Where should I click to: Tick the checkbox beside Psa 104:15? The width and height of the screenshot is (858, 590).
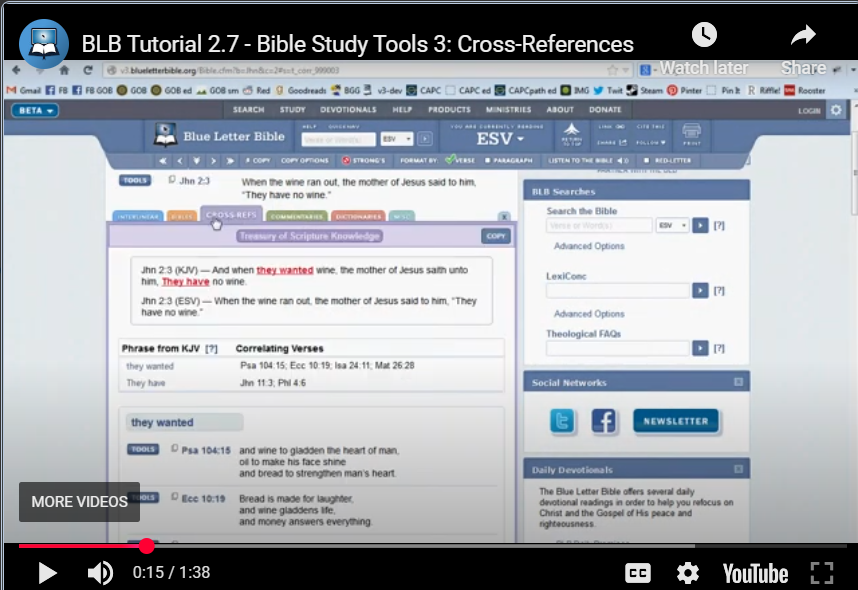click(175, 449)
